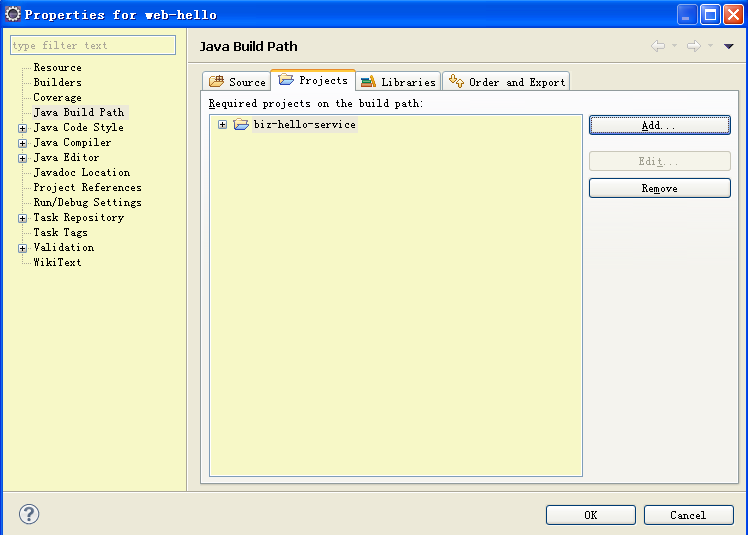Select Project References in the tree
Image resolution: width=748 pixels, height=535 pixels.
point(87,188)
